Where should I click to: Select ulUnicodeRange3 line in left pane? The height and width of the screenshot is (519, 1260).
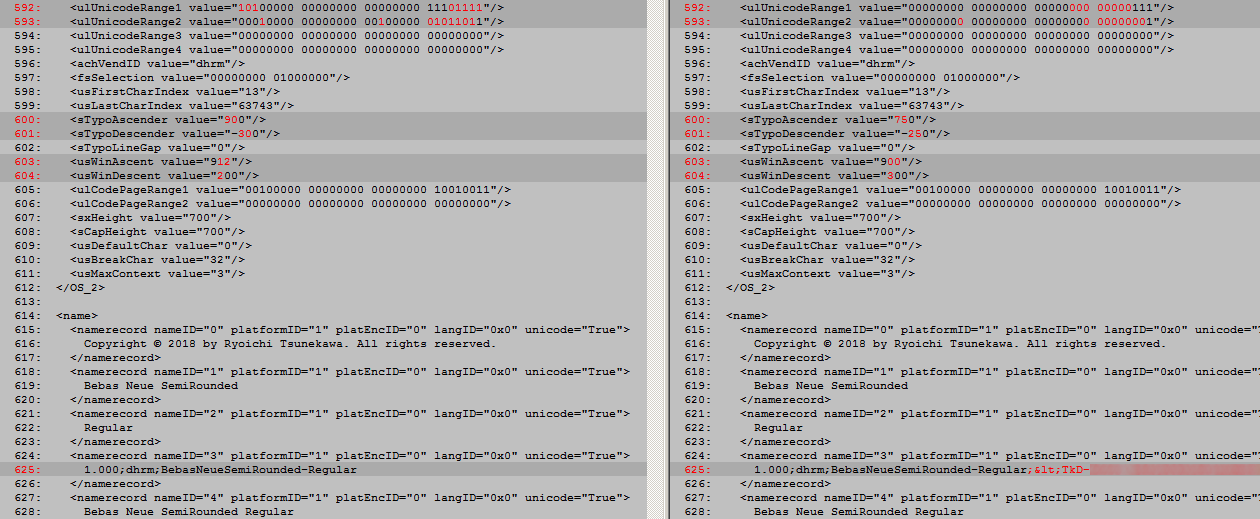287,35
